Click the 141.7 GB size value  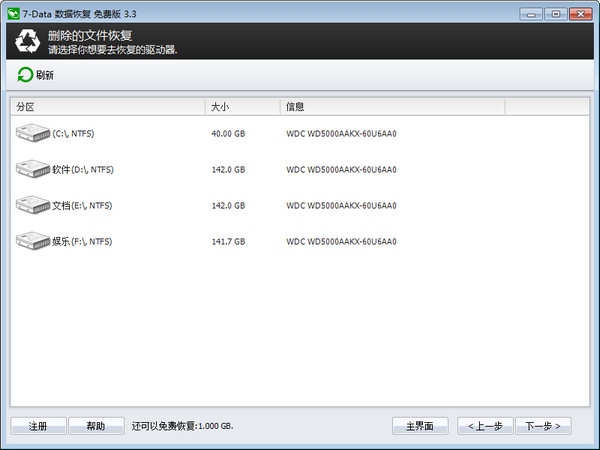pyautogui.click(x=228, y=241)
